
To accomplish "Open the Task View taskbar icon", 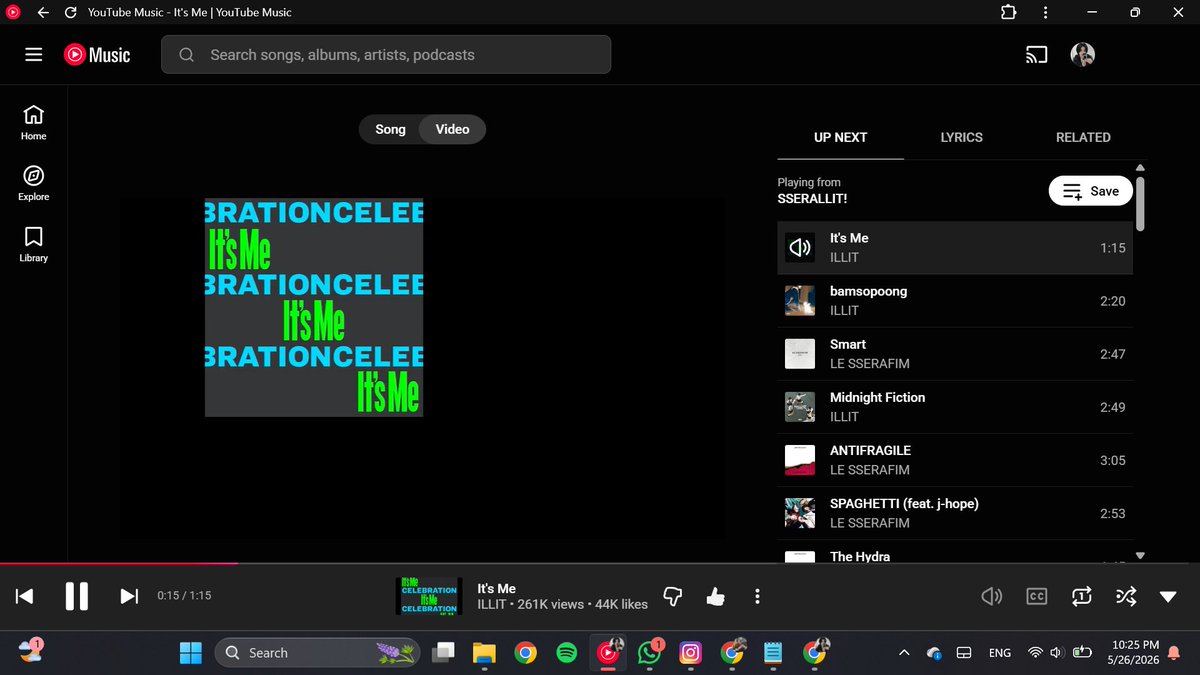I will point(442,653).
